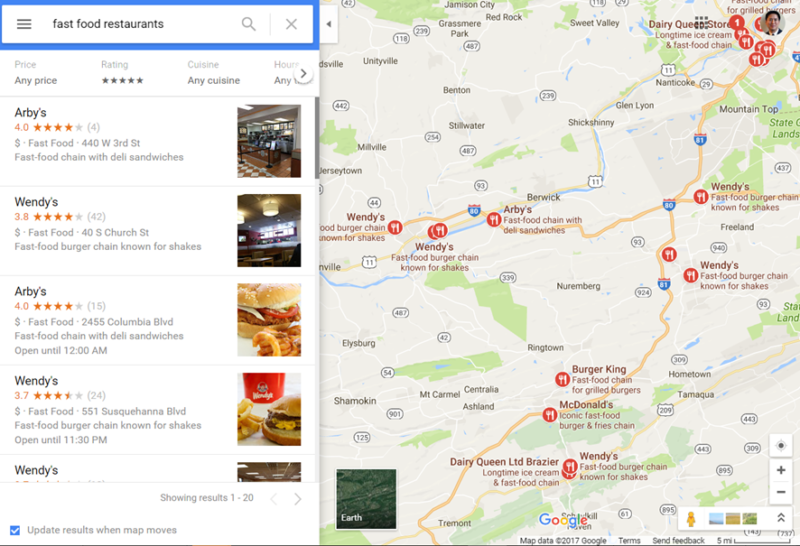
Task: Expand the imagery strip double arrow
Action: tap(781, 518)
